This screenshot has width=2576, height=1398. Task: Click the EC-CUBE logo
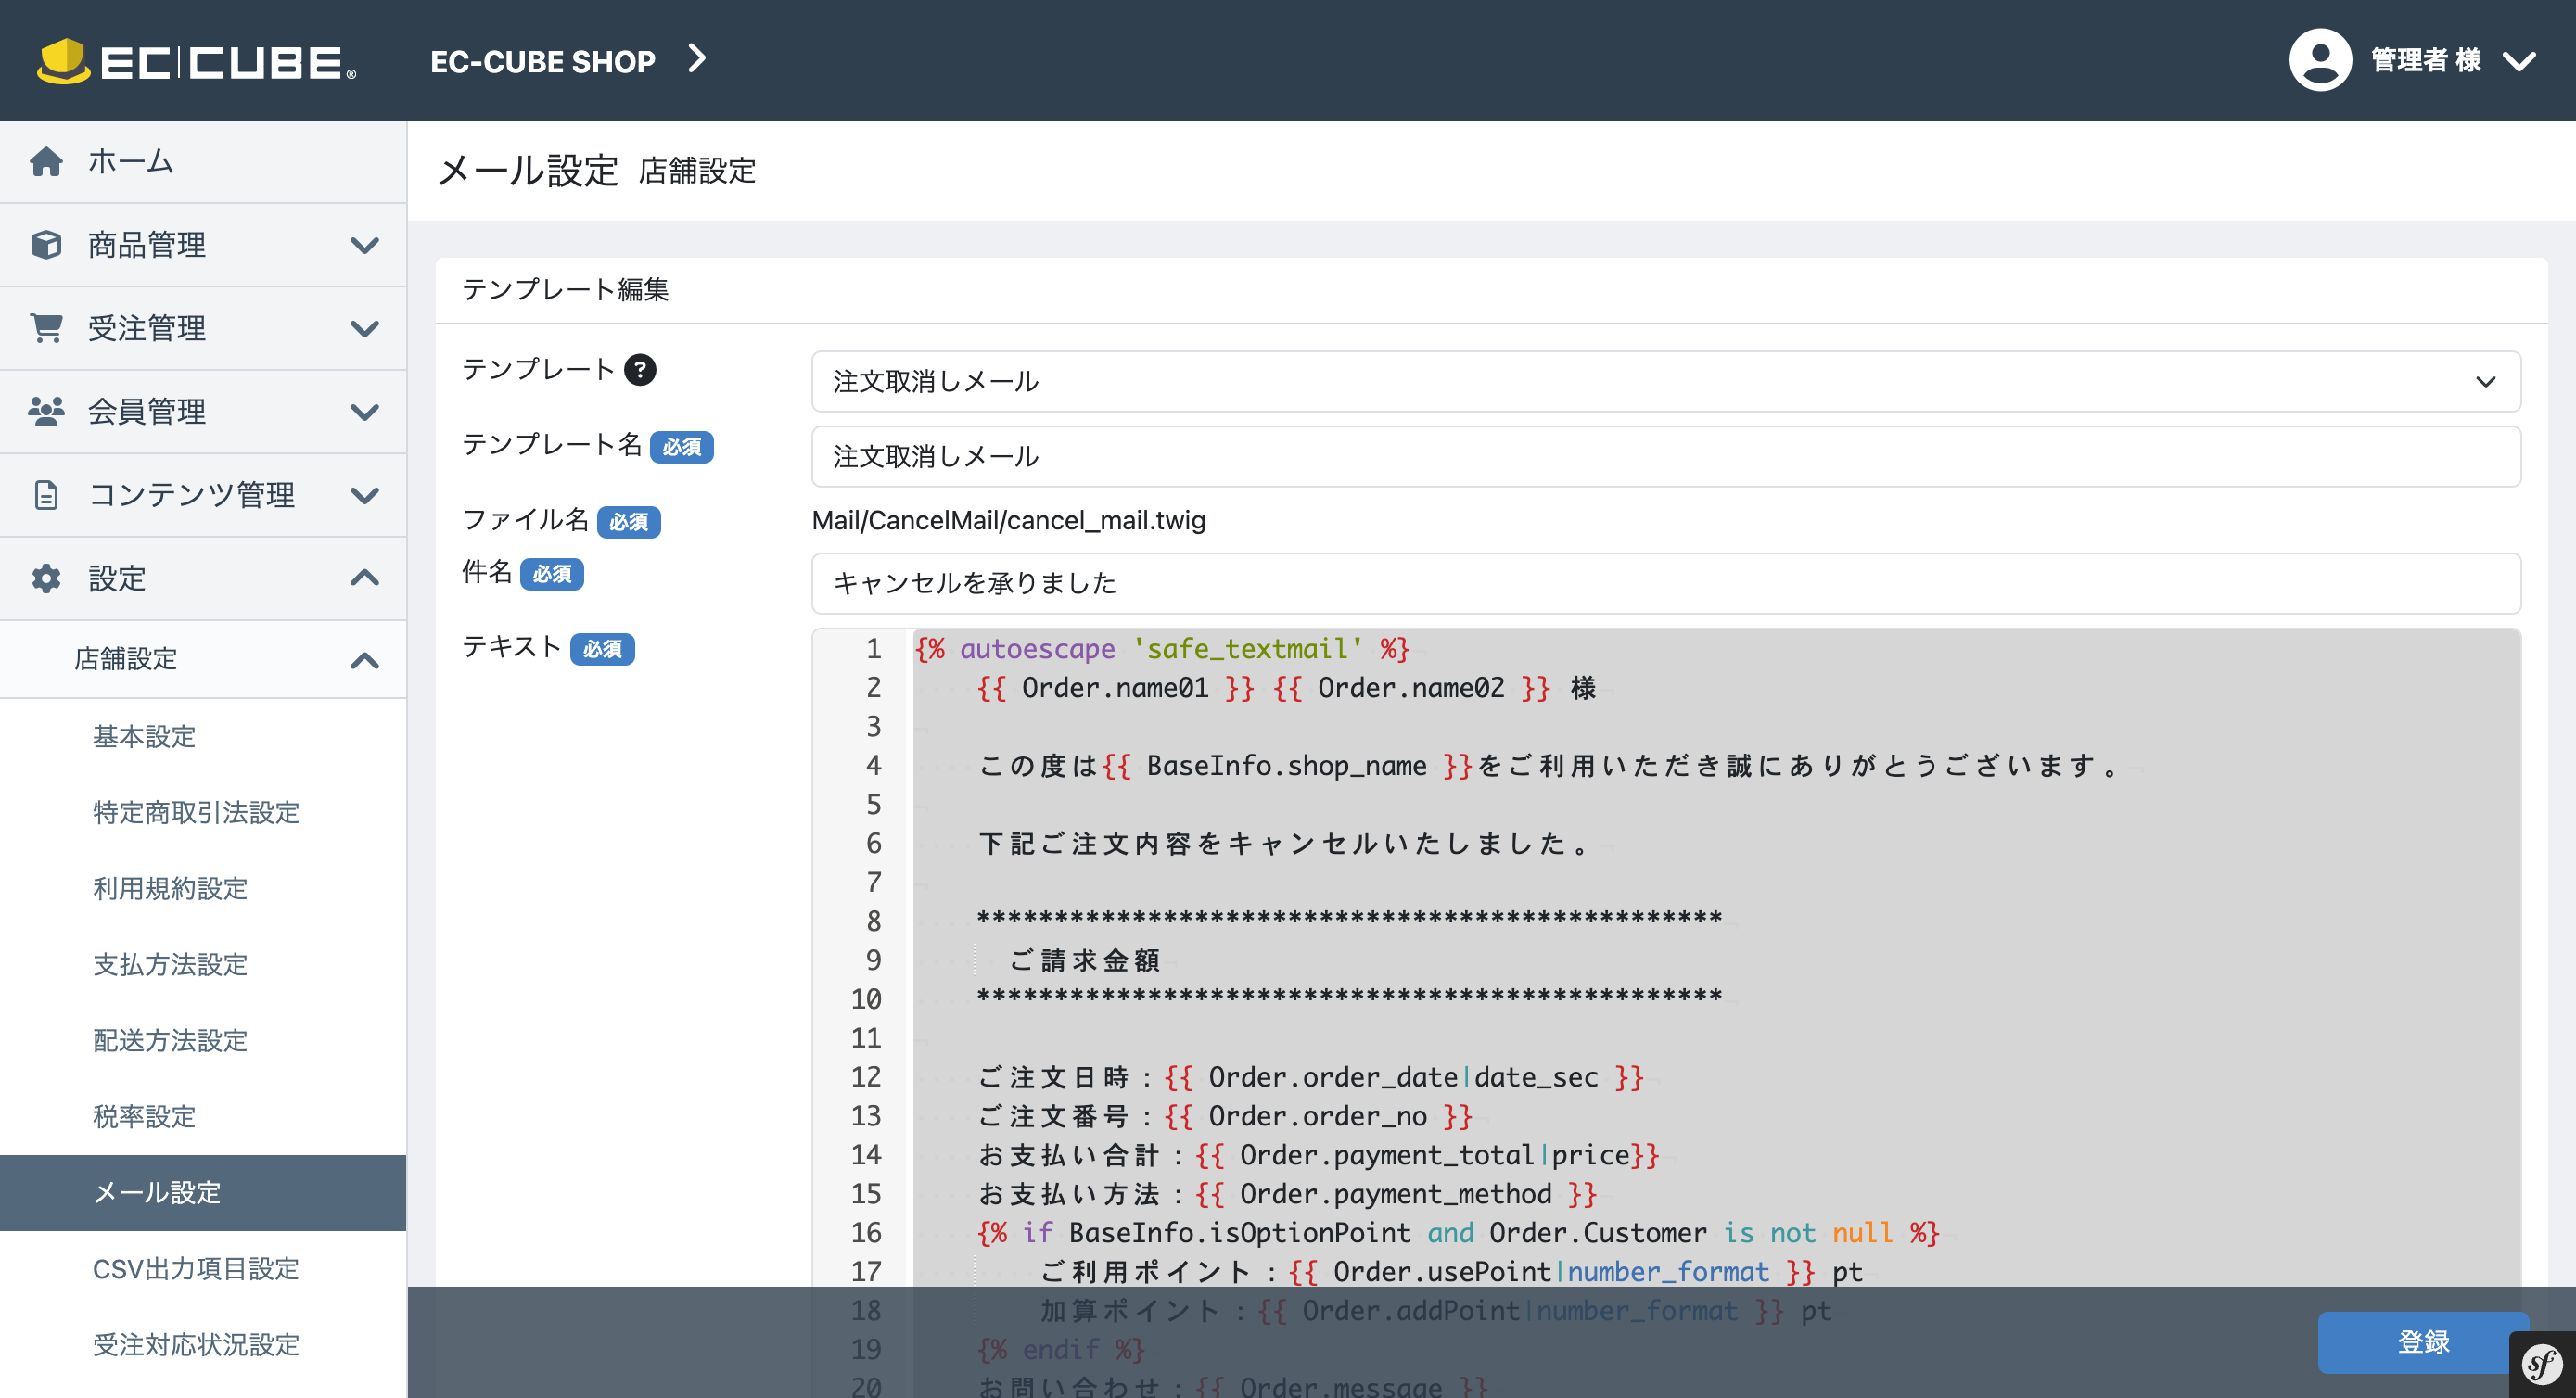[x=197, y=61]
